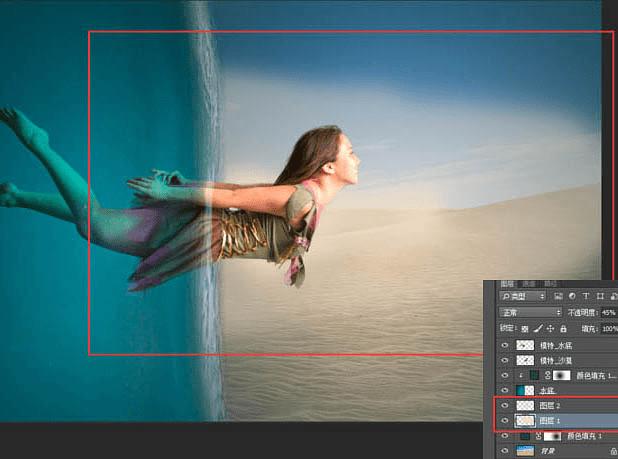Viewport: 618px width, 459px height.
Task: Switch to the 图层 panel tab
Action: (x=506, y=284)
